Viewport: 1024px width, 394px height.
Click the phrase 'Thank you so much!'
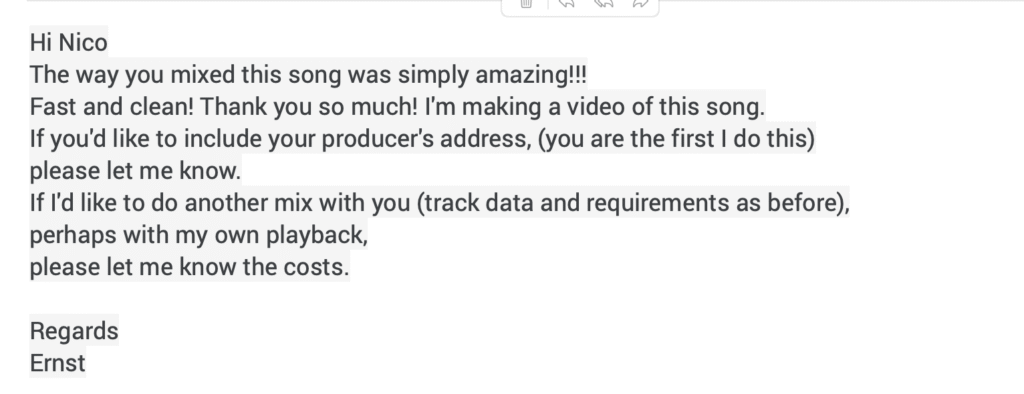(309, 107)
